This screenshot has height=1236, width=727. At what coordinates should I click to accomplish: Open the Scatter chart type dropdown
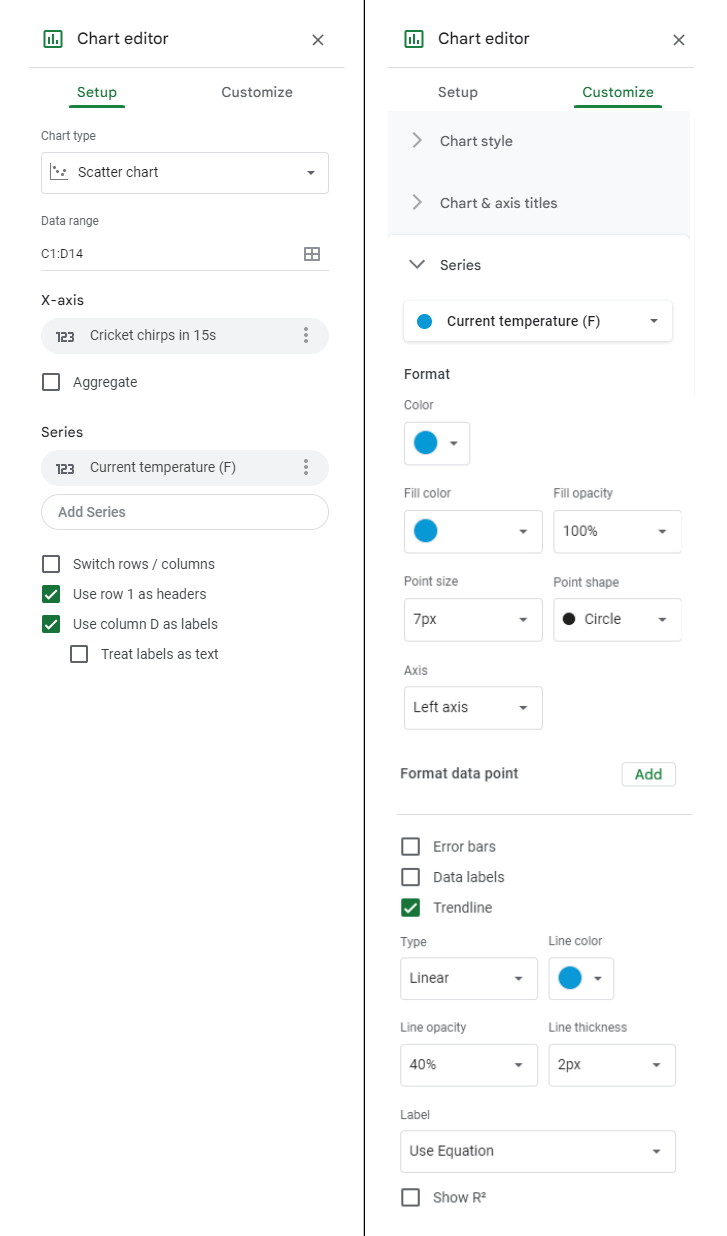tap(185, 173)
